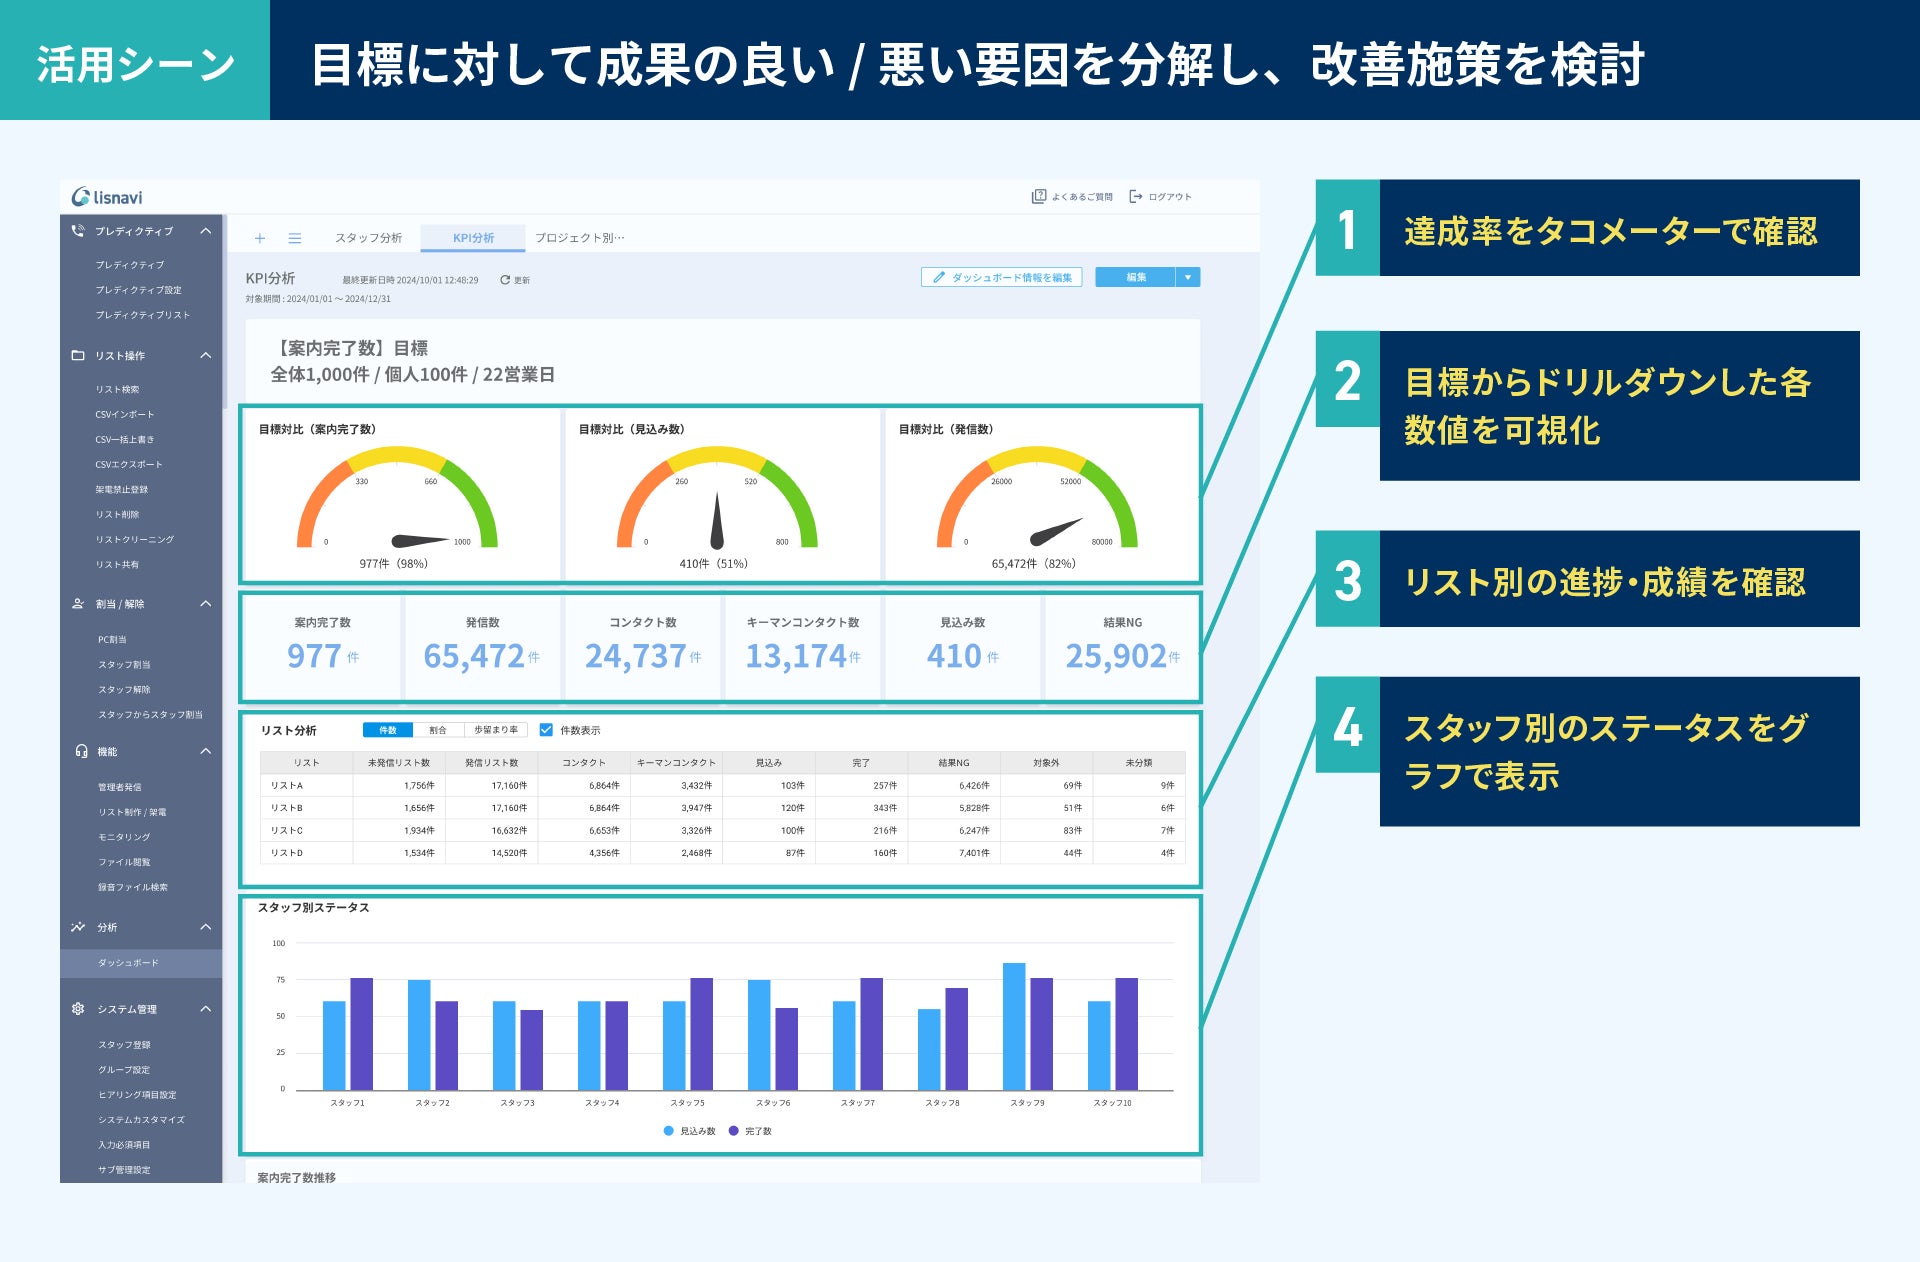Click the 完了数 purple legend swatch

point(733,1131)
